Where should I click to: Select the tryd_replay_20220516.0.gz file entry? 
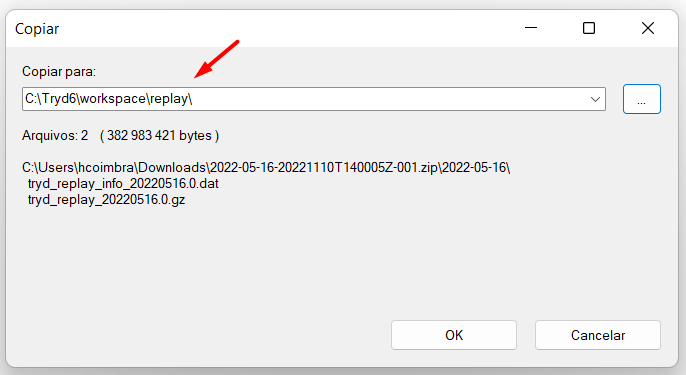pyautogui.click(x=106, y=200)
